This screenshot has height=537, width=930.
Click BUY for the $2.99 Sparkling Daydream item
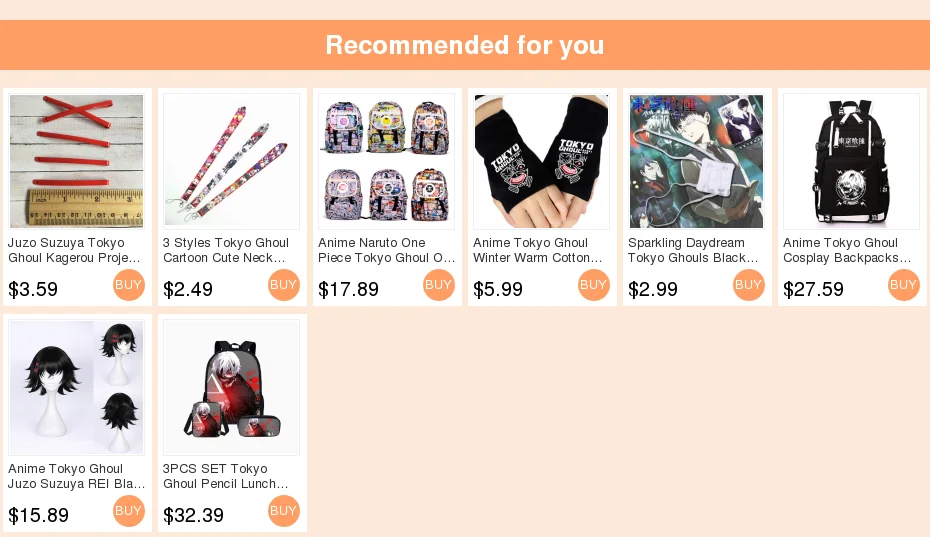tap(749, 285)
